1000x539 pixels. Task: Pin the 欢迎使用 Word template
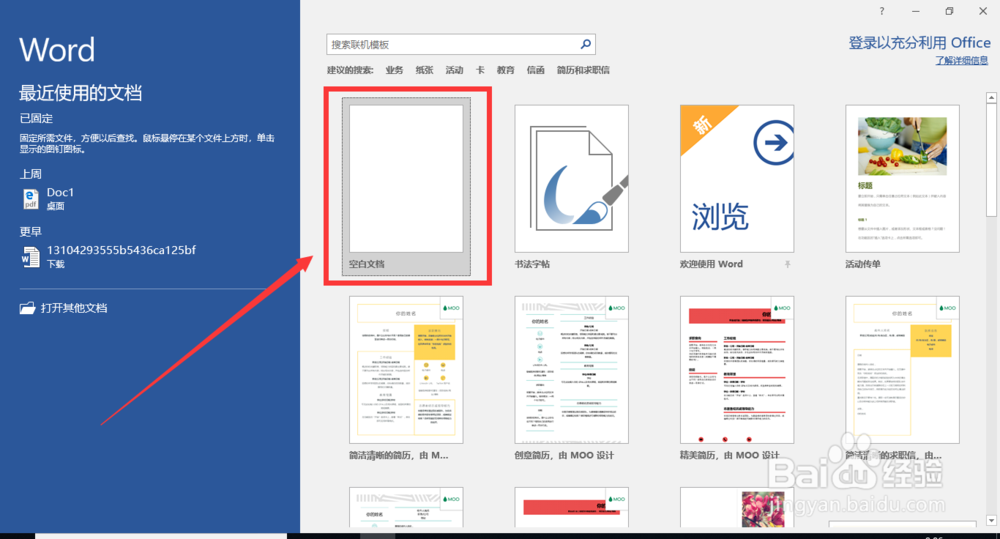(788, 264)
